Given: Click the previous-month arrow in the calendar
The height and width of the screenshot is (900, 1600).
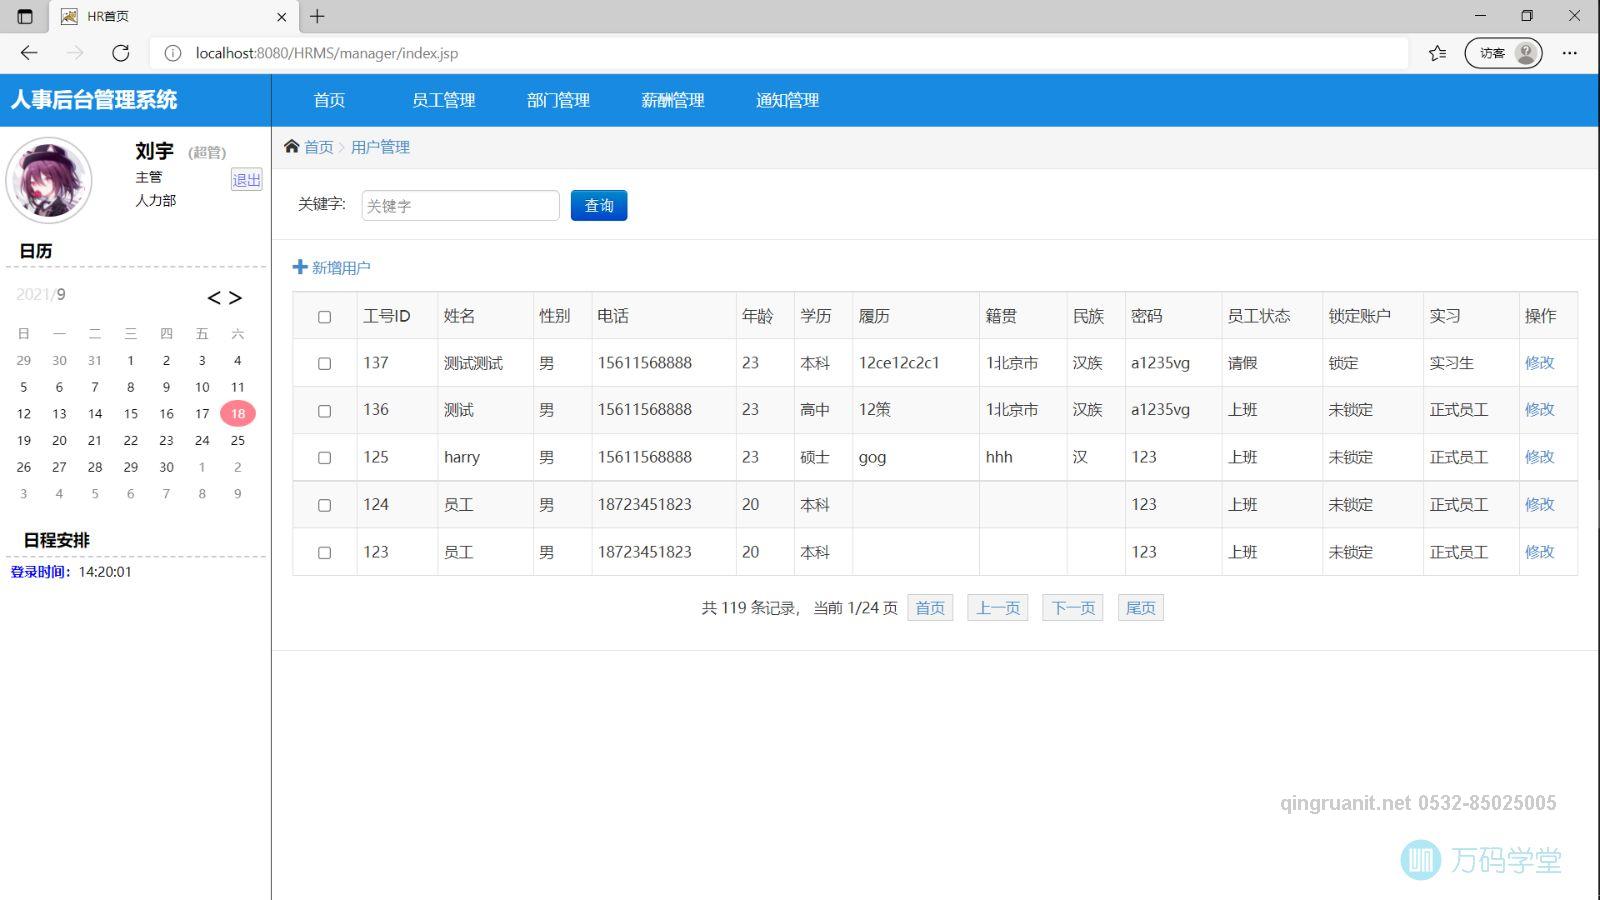Looking at the screenshot, I should [x=213, y=297].
